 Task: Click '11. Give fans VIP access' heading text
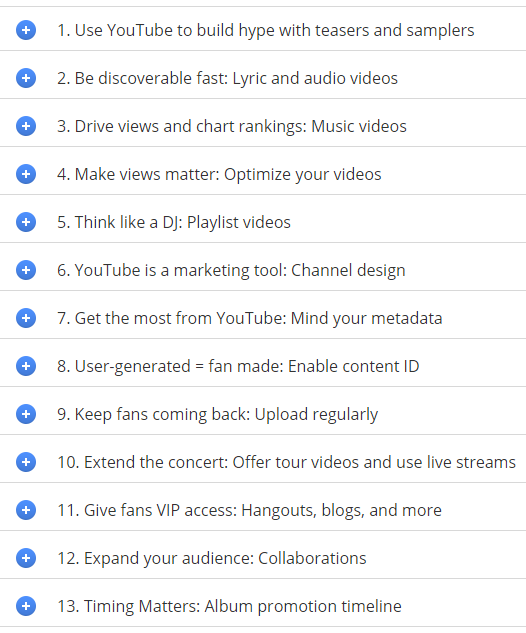click(x=147, y=510)
